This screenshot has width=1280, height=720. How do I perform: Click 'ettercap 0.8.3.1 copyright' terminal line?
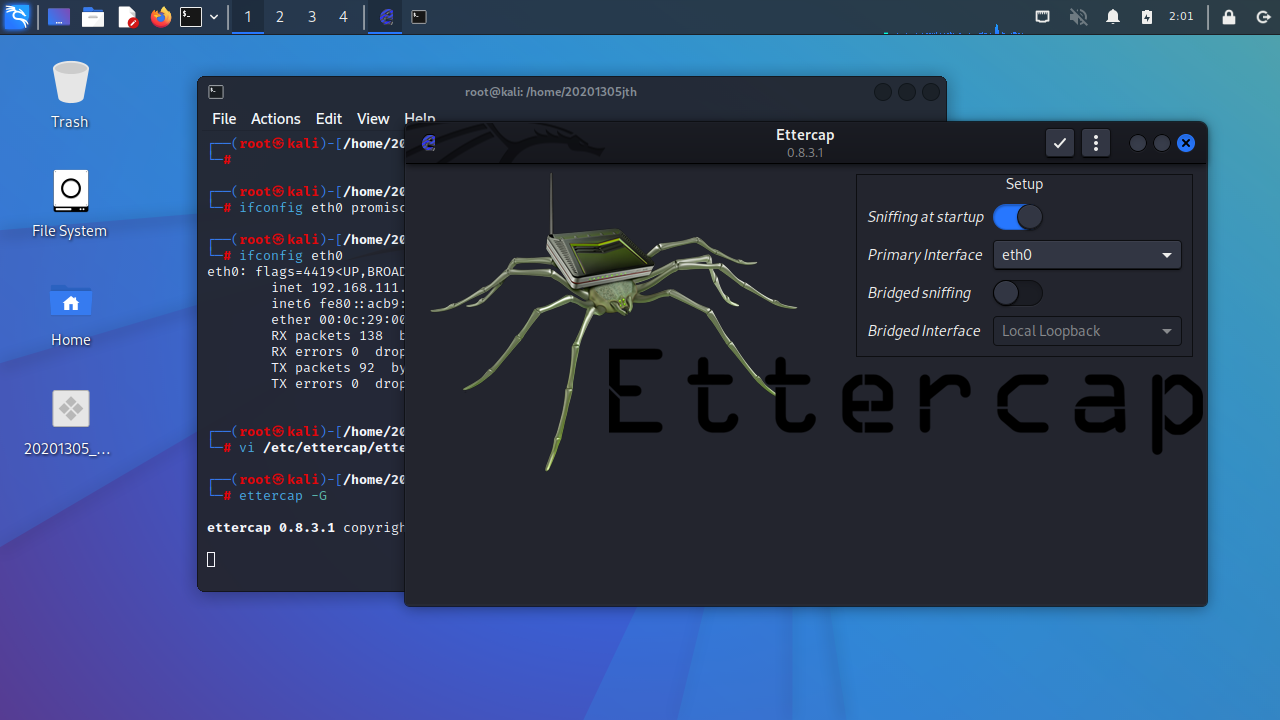(x=306, y=528)
